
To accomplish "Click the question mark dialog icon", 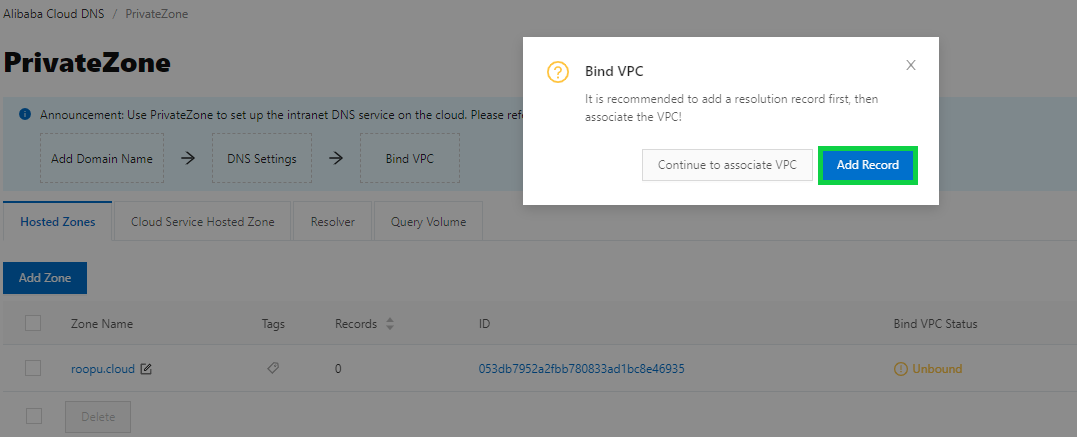I will 557,72.
